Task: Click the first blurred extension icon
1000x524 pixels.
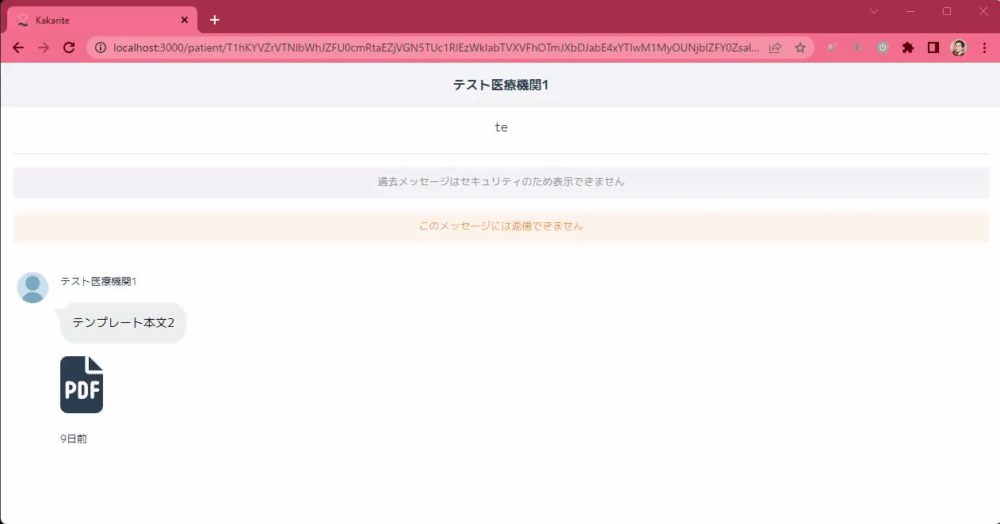Action: point(832,48)
